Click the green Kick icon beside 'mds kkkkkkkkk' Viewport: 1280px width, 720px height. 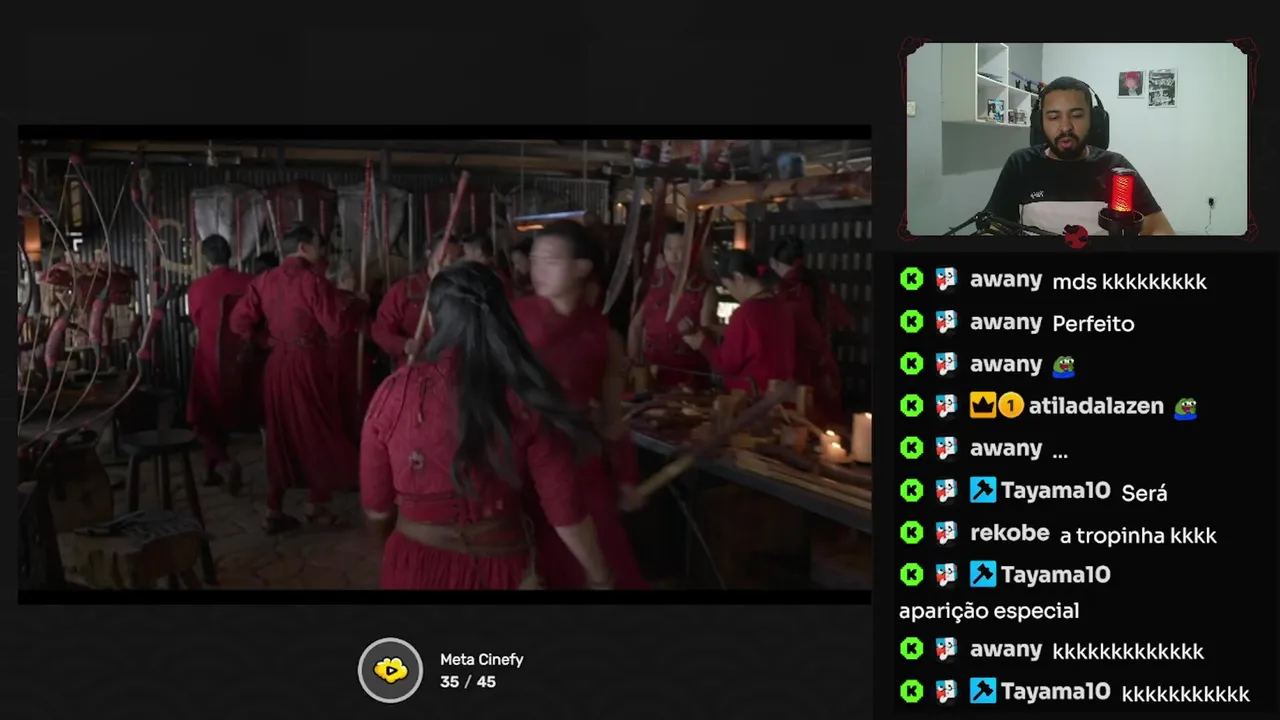pos(911,279)
